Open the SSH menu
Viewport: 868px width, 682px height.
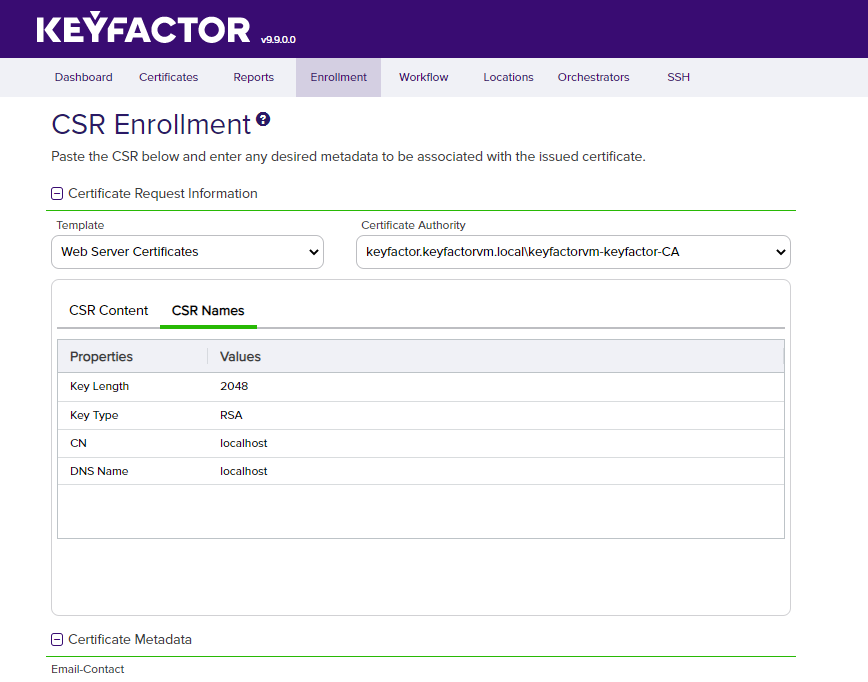pos(678,77)
